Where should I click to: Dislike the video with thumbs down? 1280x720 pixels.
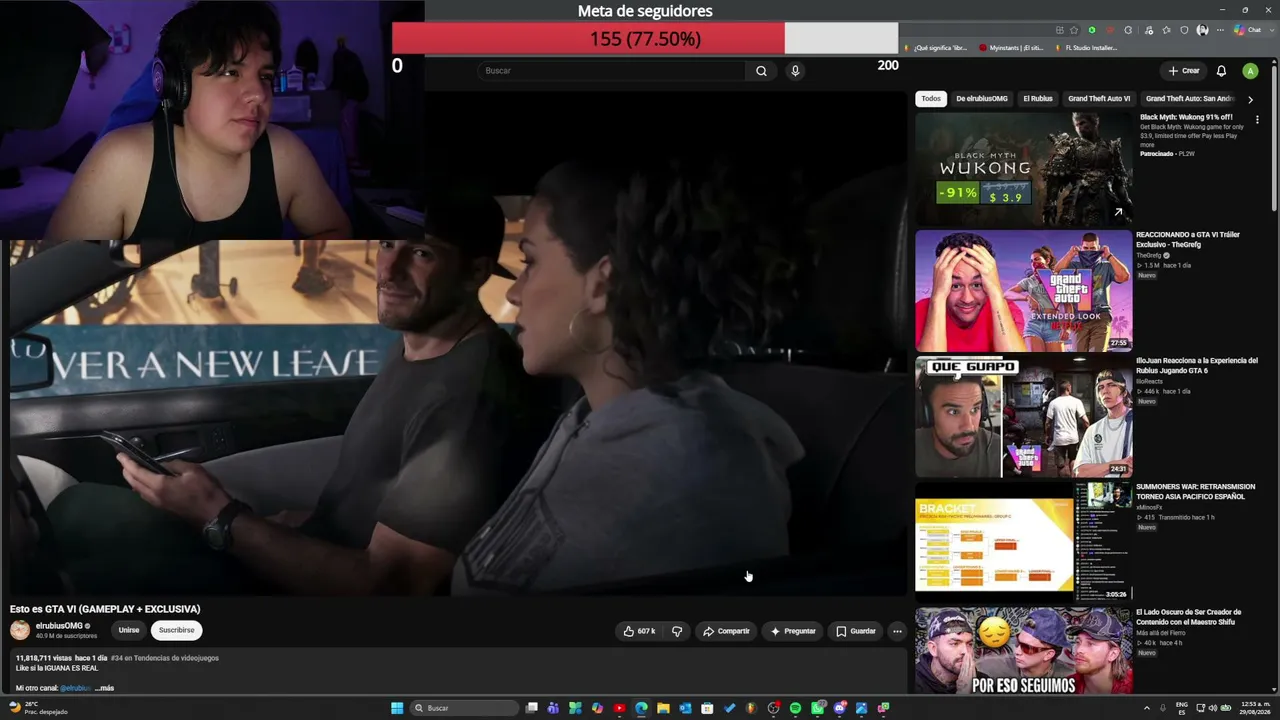(677, 631)
